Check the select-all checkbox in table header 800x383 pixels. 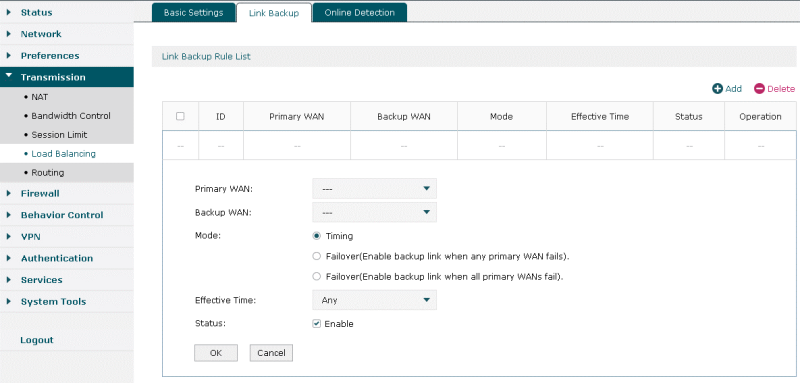point(180,116)
